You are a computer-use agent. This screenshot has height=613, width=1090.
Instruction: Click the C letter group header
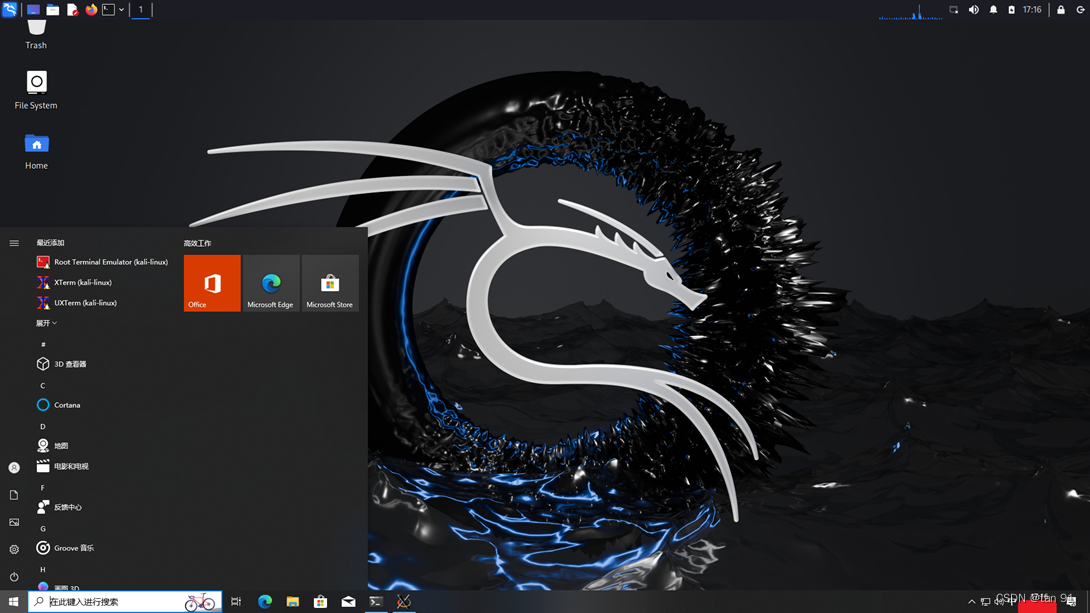43,385
